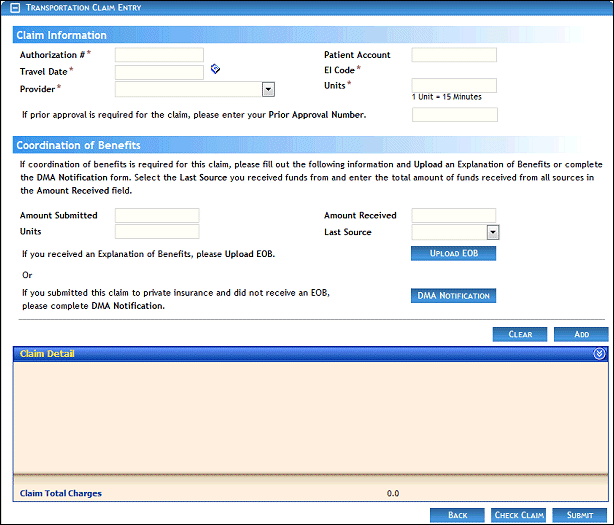Click the Travel Date text box
This screenshot has width=614, height=525.
[x=159, y=72]
